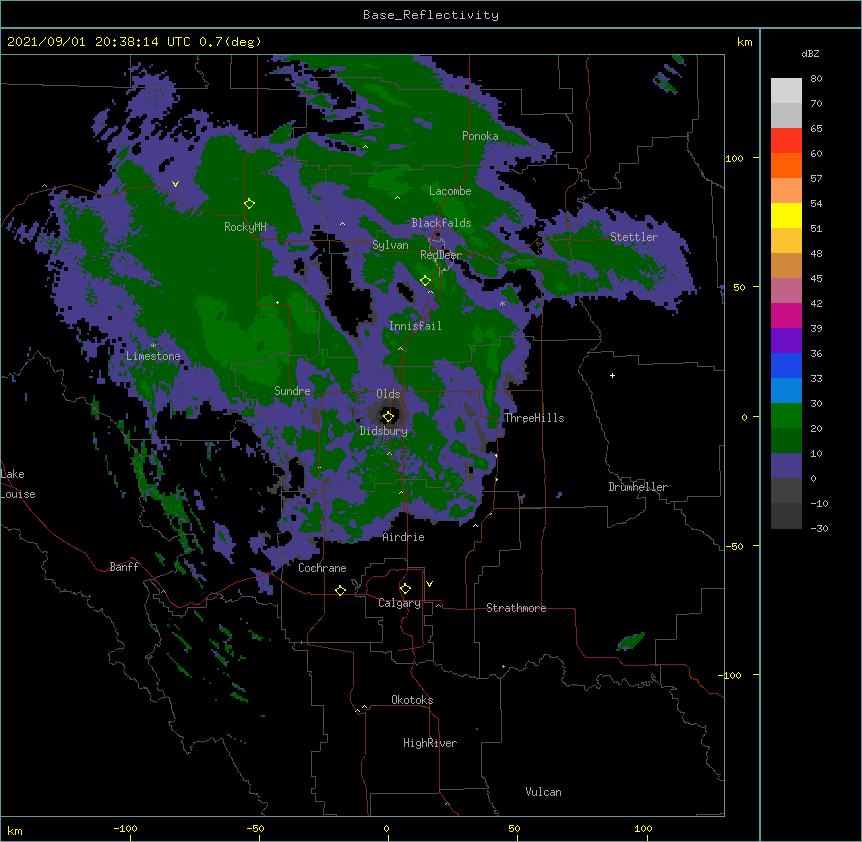The width and height of the screenshot is (862, 842).
Task: Click the Sylvan label
Action: [390, 245]
